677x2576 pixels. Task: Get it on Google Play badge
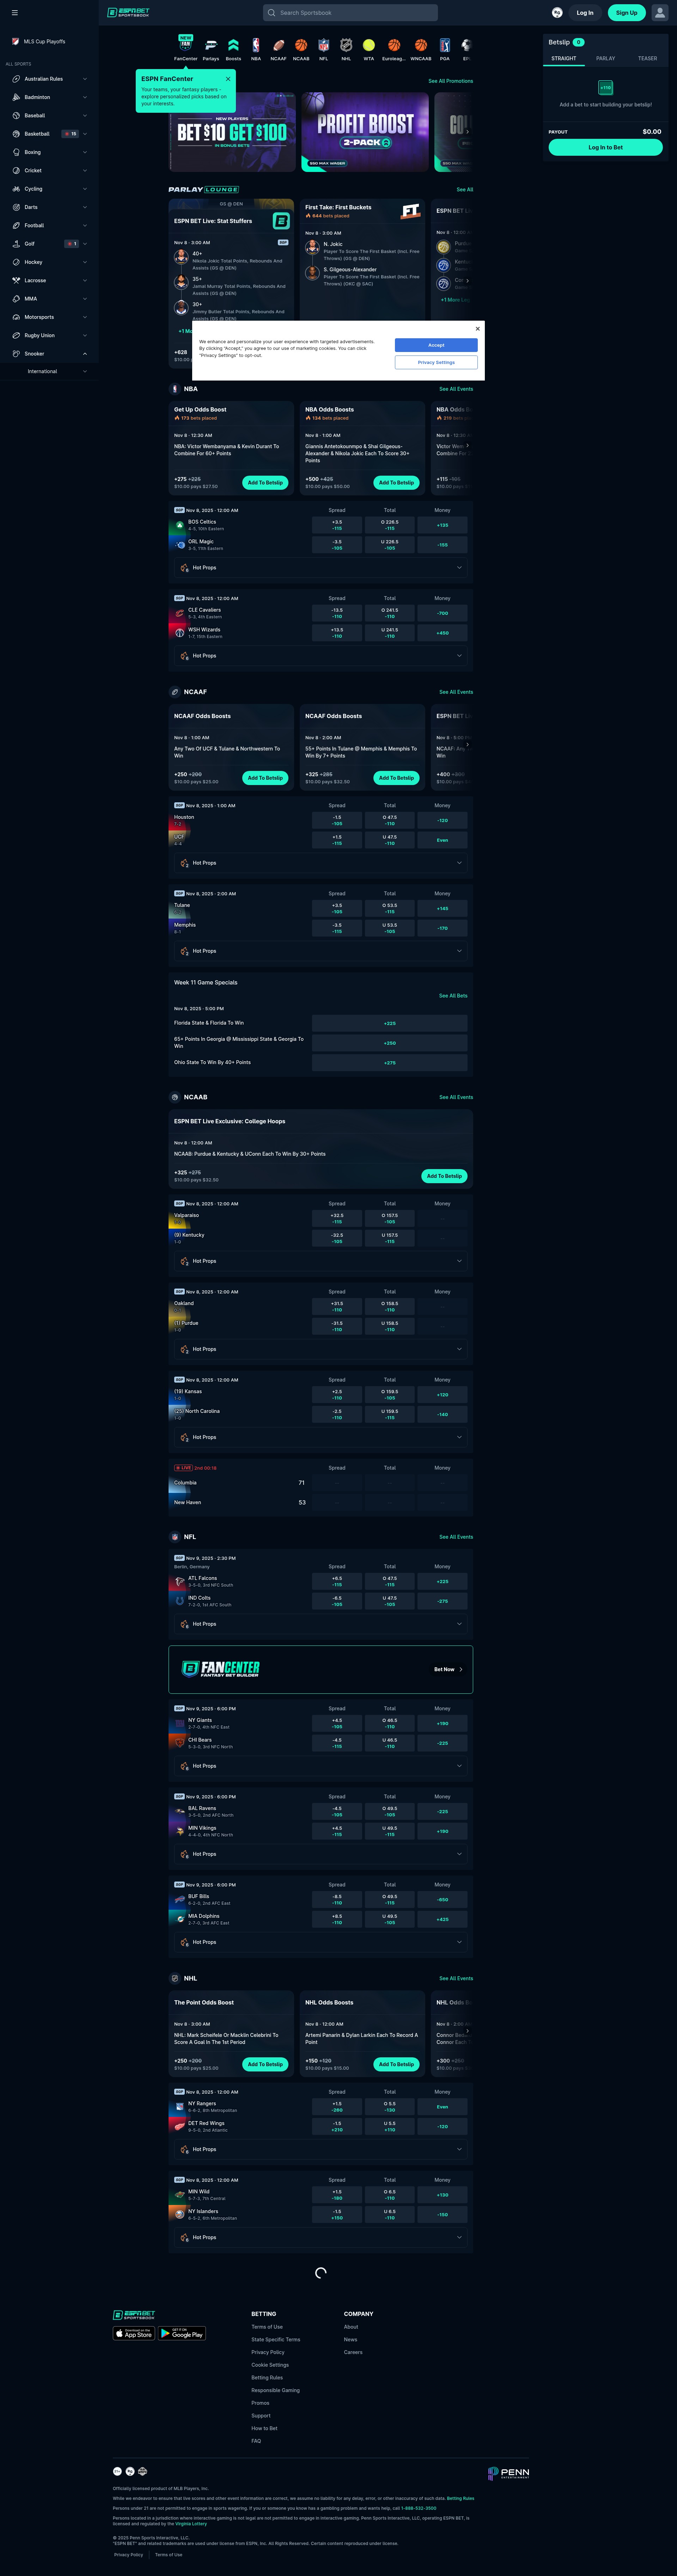[182, 2333]
